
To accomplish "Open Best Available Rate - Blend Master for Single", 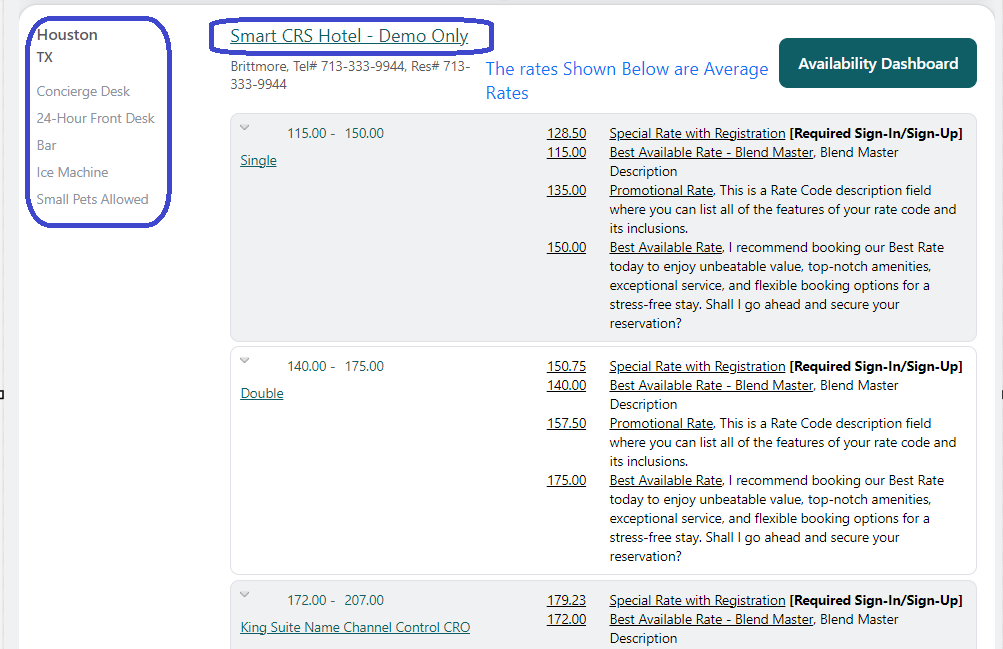I will (x=711, y=152).
